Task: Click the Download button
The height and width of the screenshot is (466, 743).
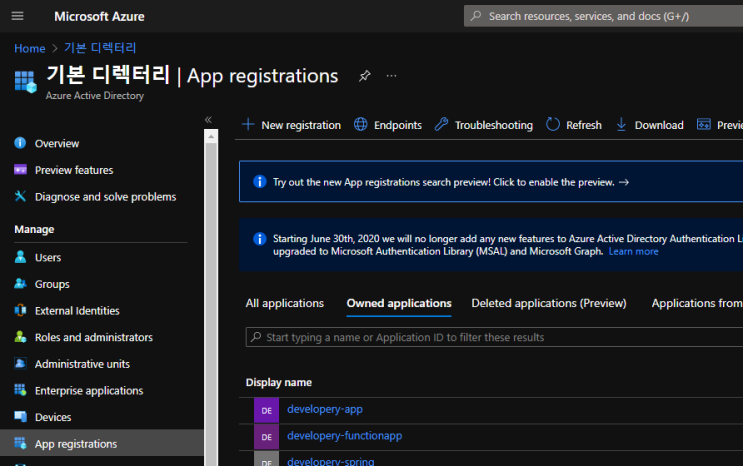Action: click(x=650, y=125)
